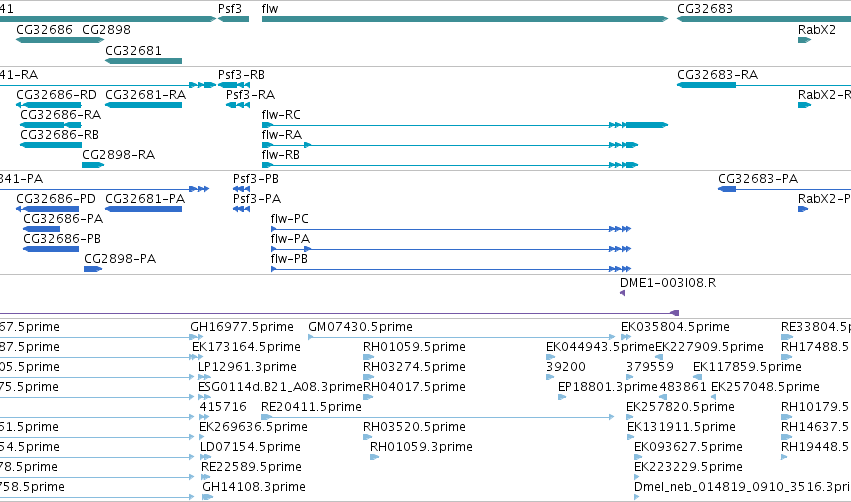The width and height of the screenshot is (851, 502).
Task: Click EST label RE20411.5prime
Action: [x=311, y=408]
